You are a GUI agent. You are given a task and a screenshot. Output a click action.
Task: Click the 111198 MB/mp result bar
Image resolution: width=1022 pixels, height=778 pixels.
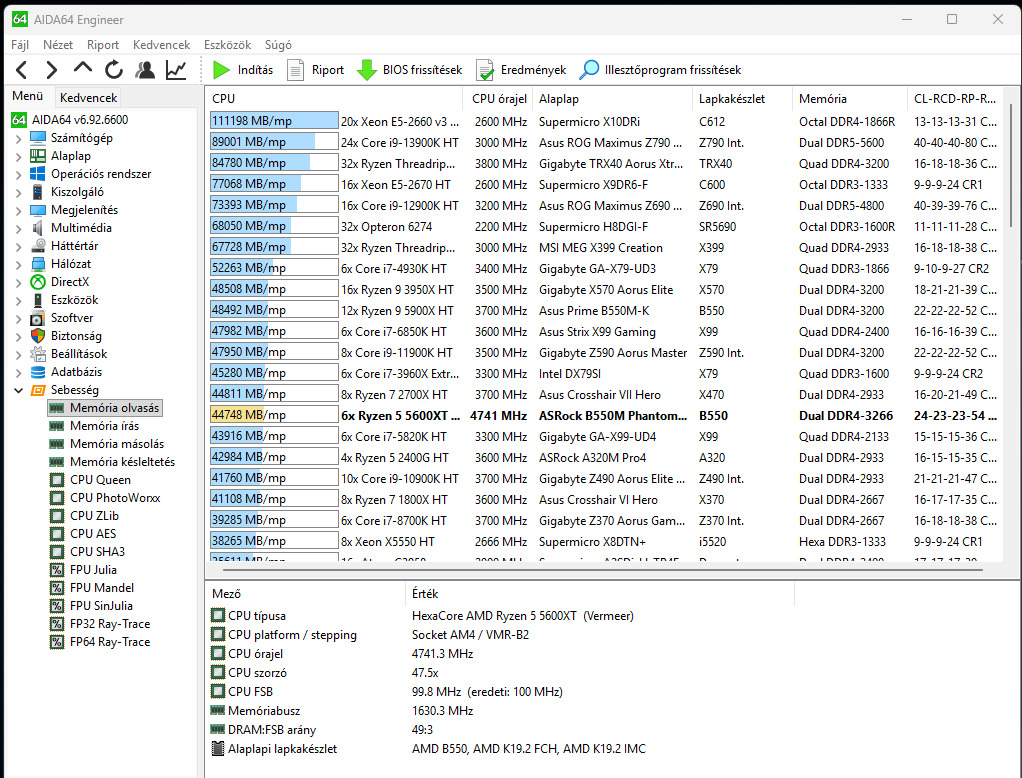pyautogui.click(x=274, y=121)
